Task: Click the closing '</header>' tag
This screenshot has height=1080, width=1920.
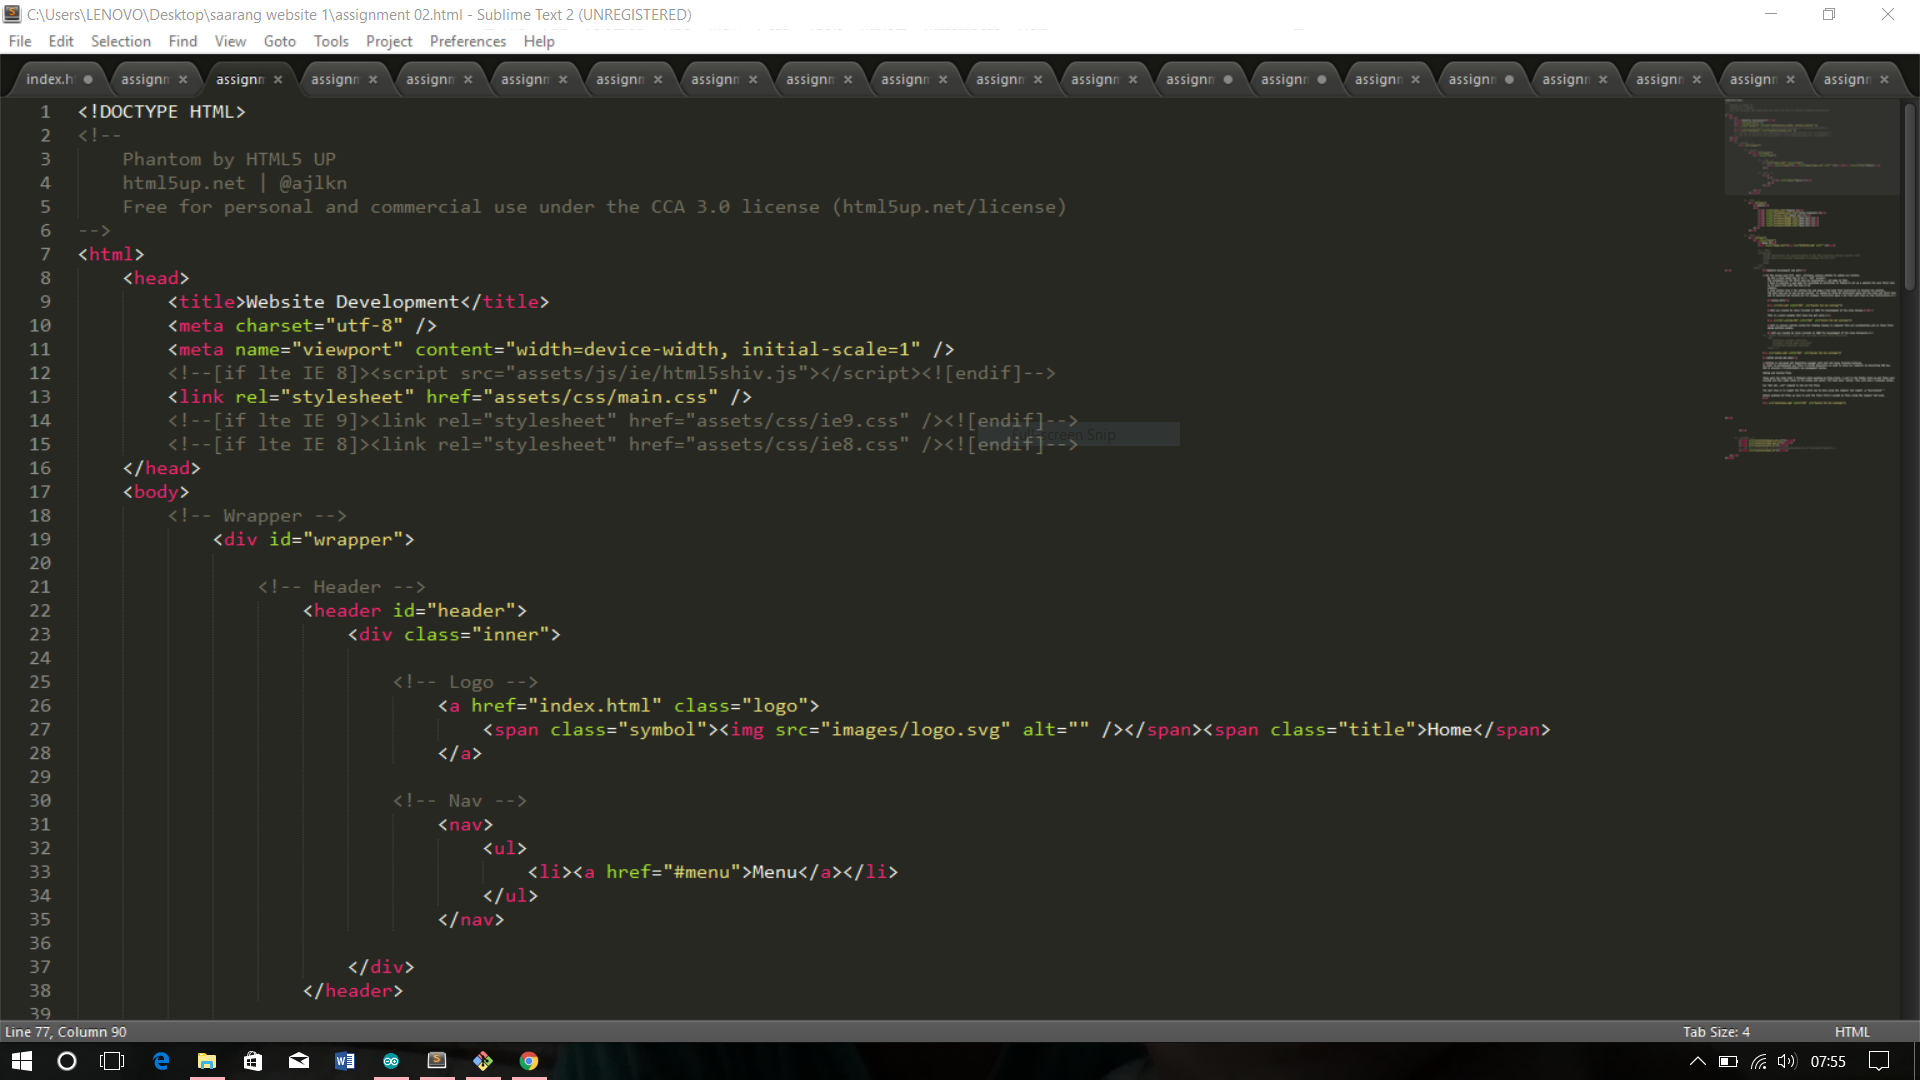Action: pyautogui.click(x=353, y=991)
